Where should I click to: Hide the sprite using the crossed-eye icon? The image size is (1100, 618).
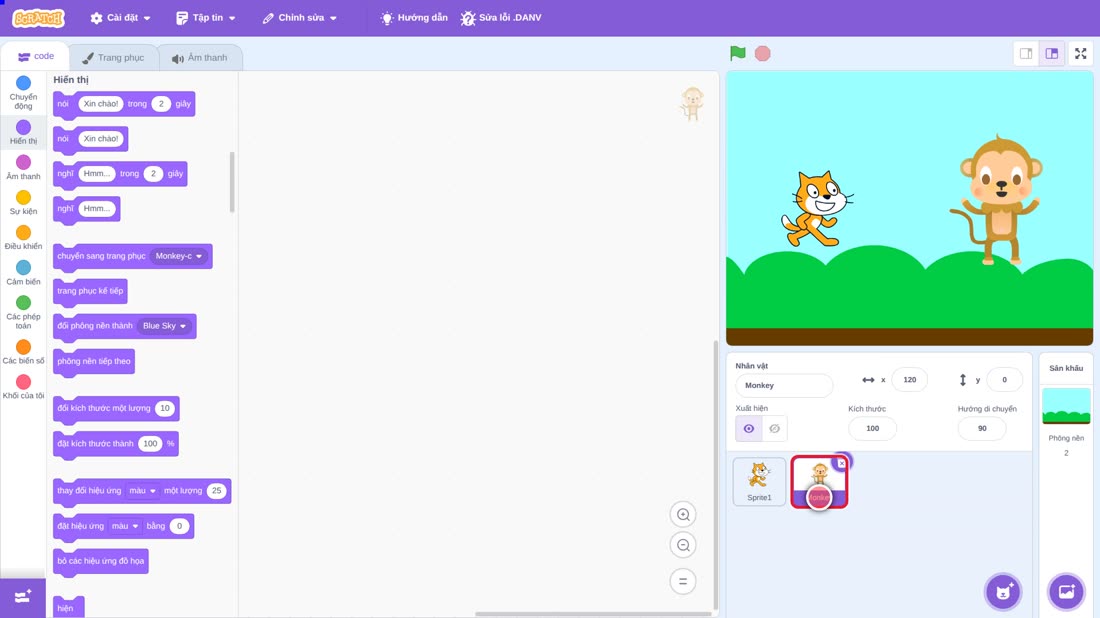click(774, 429)
